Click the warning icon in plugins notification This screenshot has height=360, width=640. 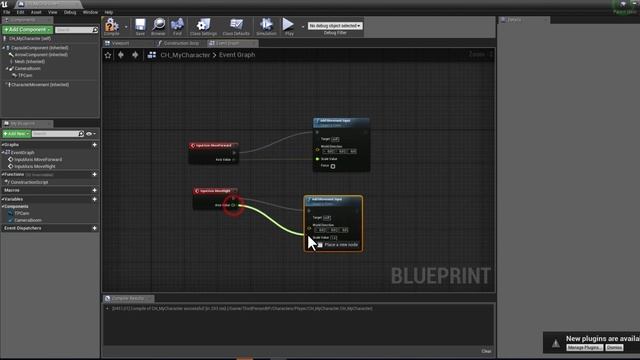pyautogui.click(x=556, y=343)
